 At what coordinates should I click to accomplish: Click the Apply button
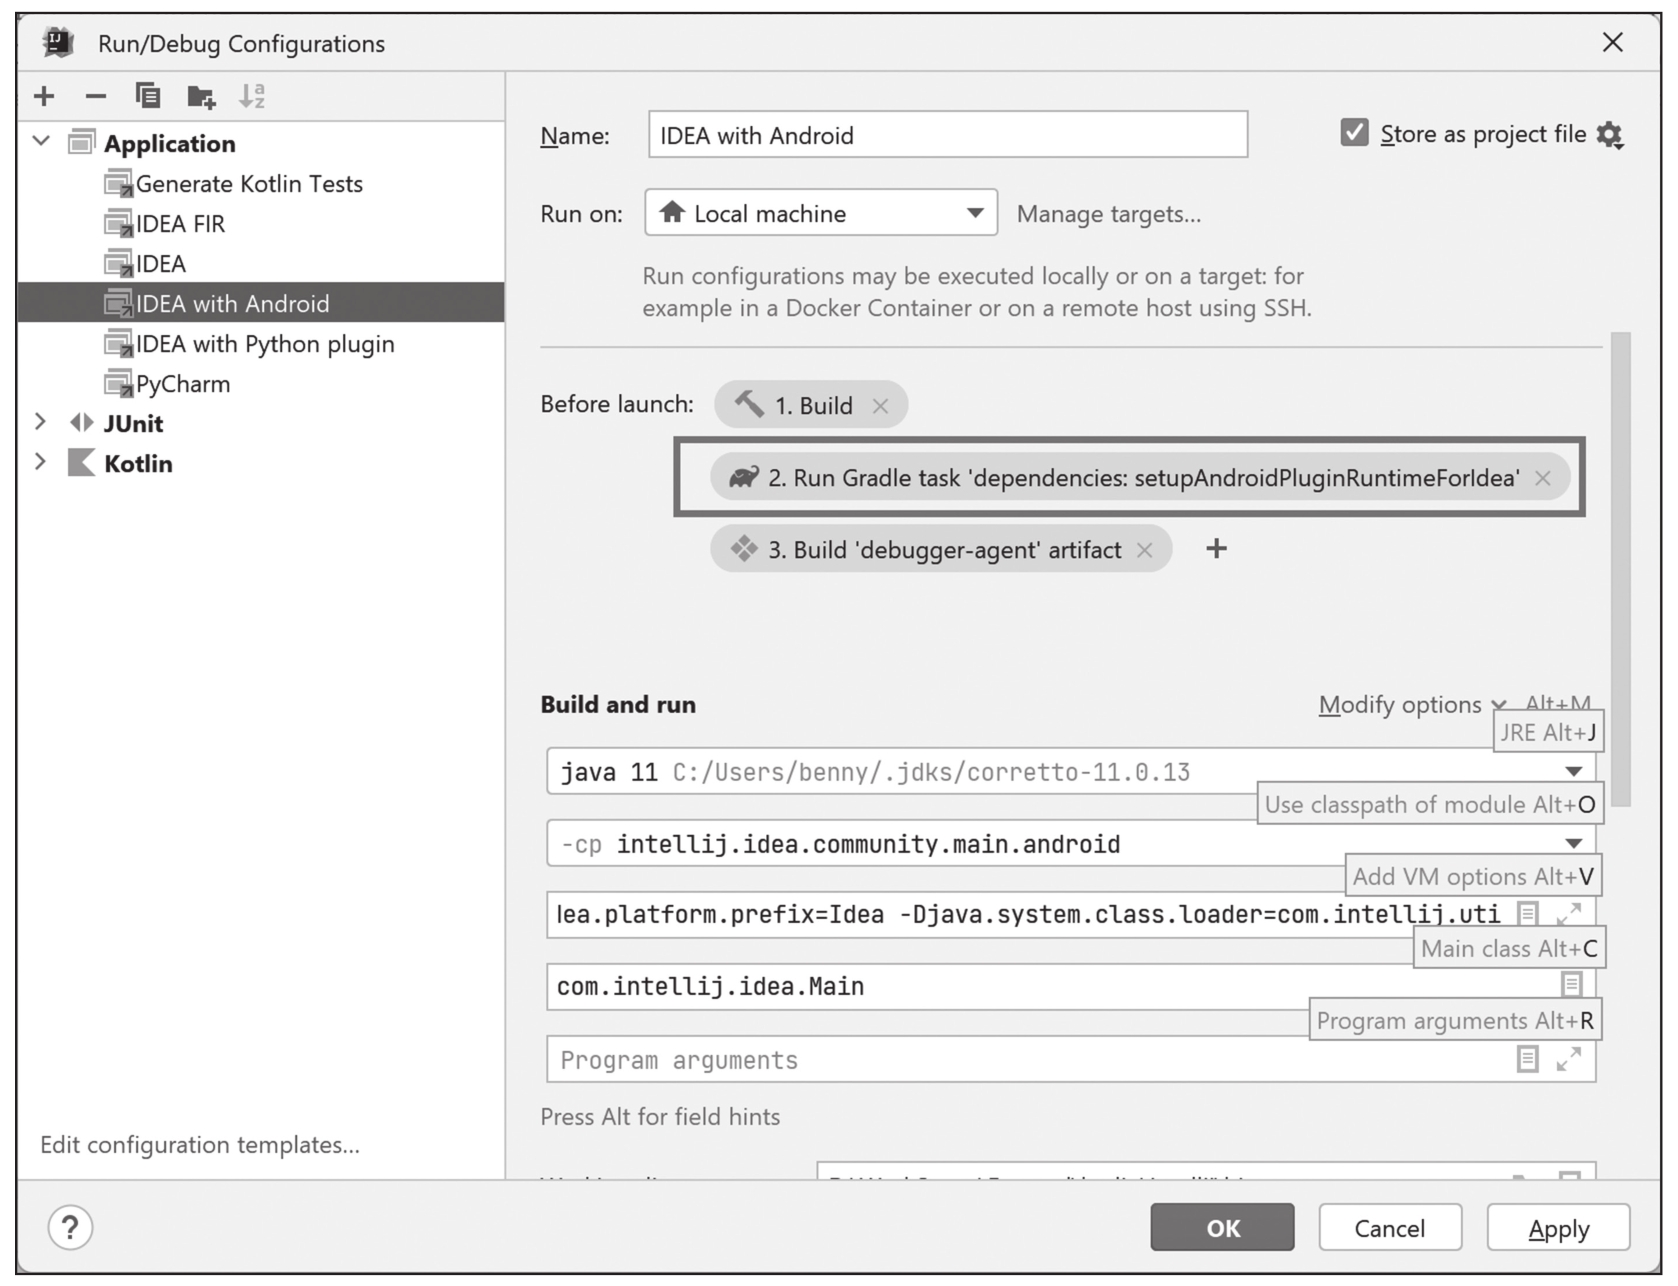coord(1558,1227)
